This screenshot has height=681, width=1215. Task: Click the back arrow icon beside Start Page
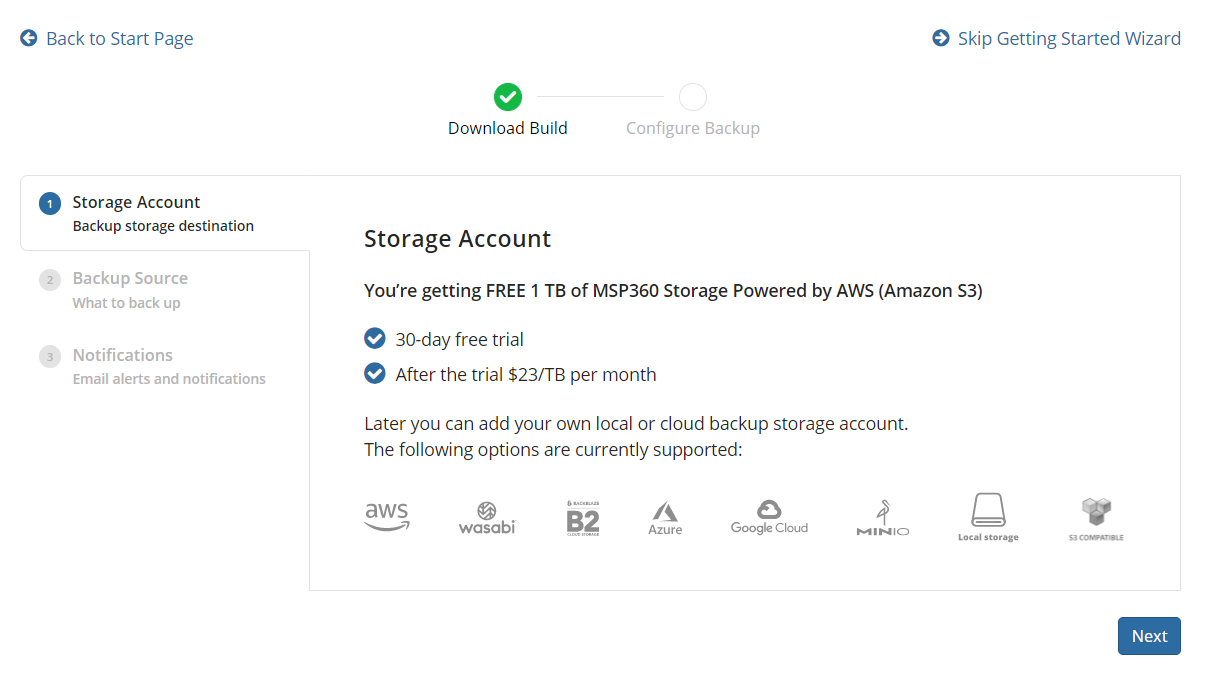[29, 38]
